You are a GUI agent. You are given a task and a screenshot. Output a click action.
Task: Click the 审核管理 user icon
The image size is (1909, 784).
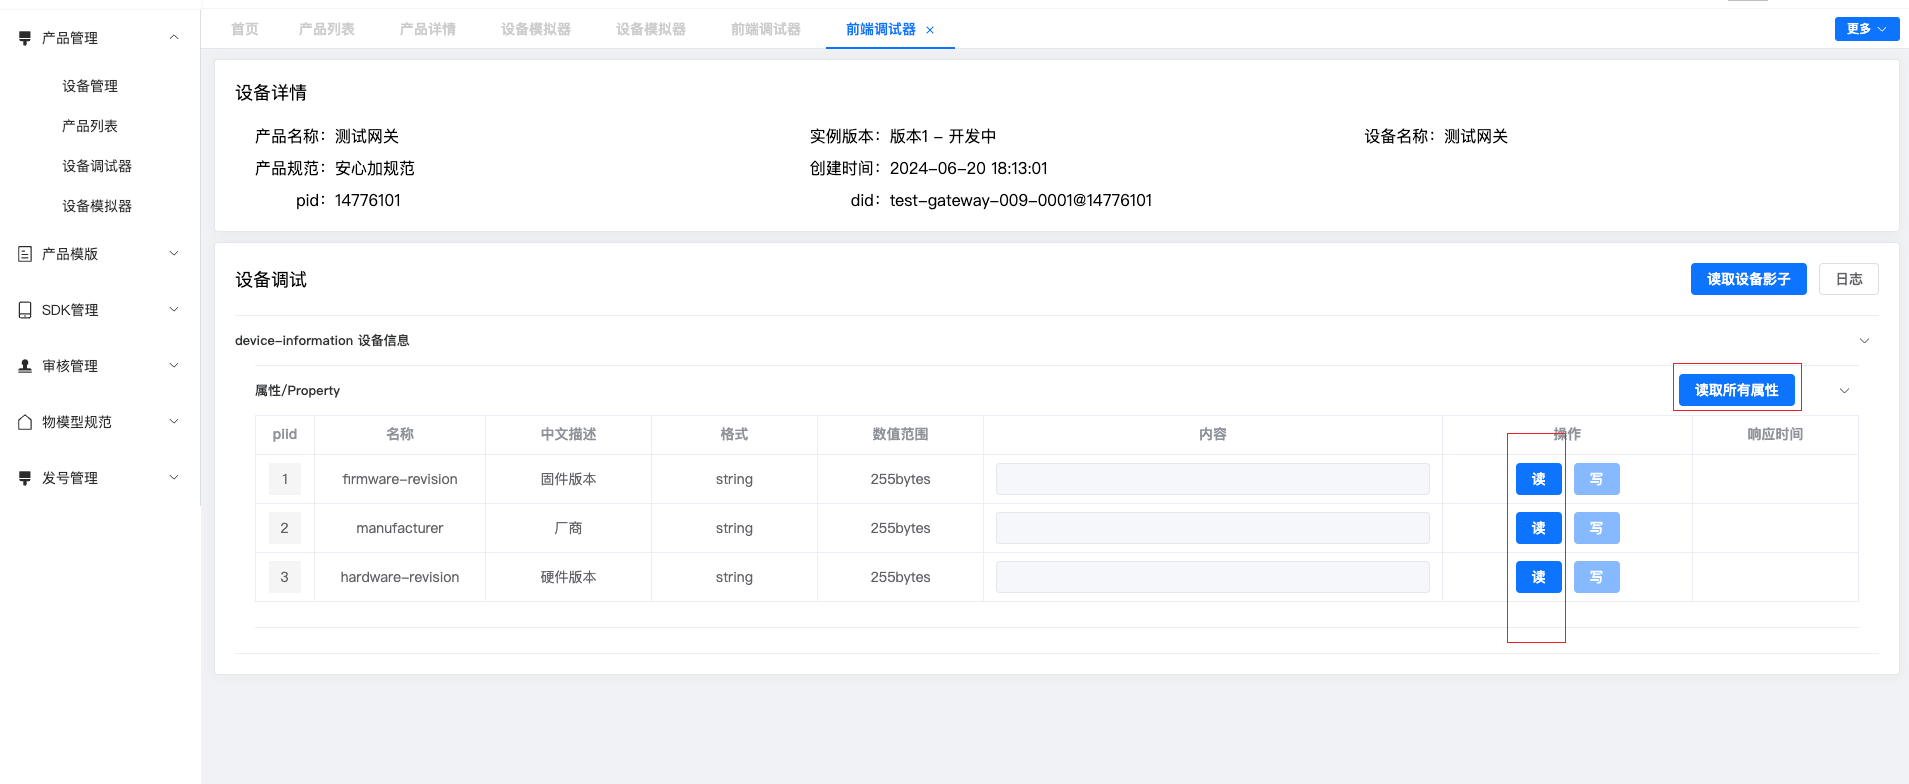(25, 366)
